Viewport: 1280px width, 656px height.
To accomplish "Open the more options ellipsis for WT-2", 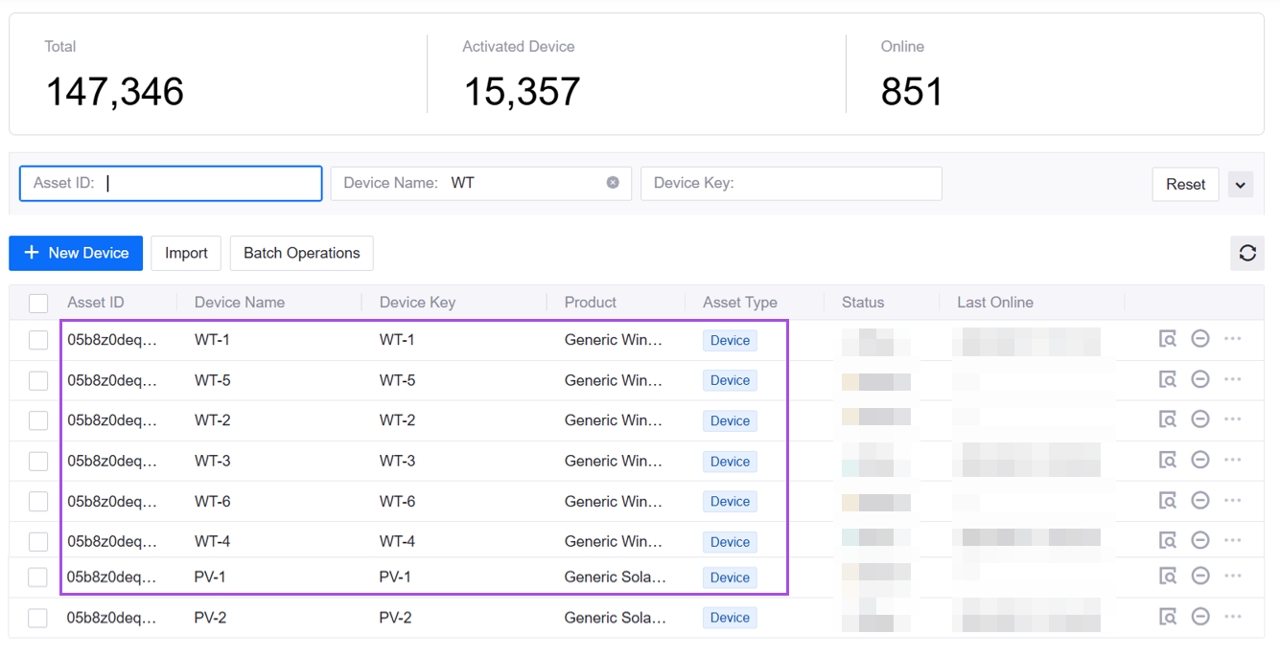I will tap(1232, 419).
